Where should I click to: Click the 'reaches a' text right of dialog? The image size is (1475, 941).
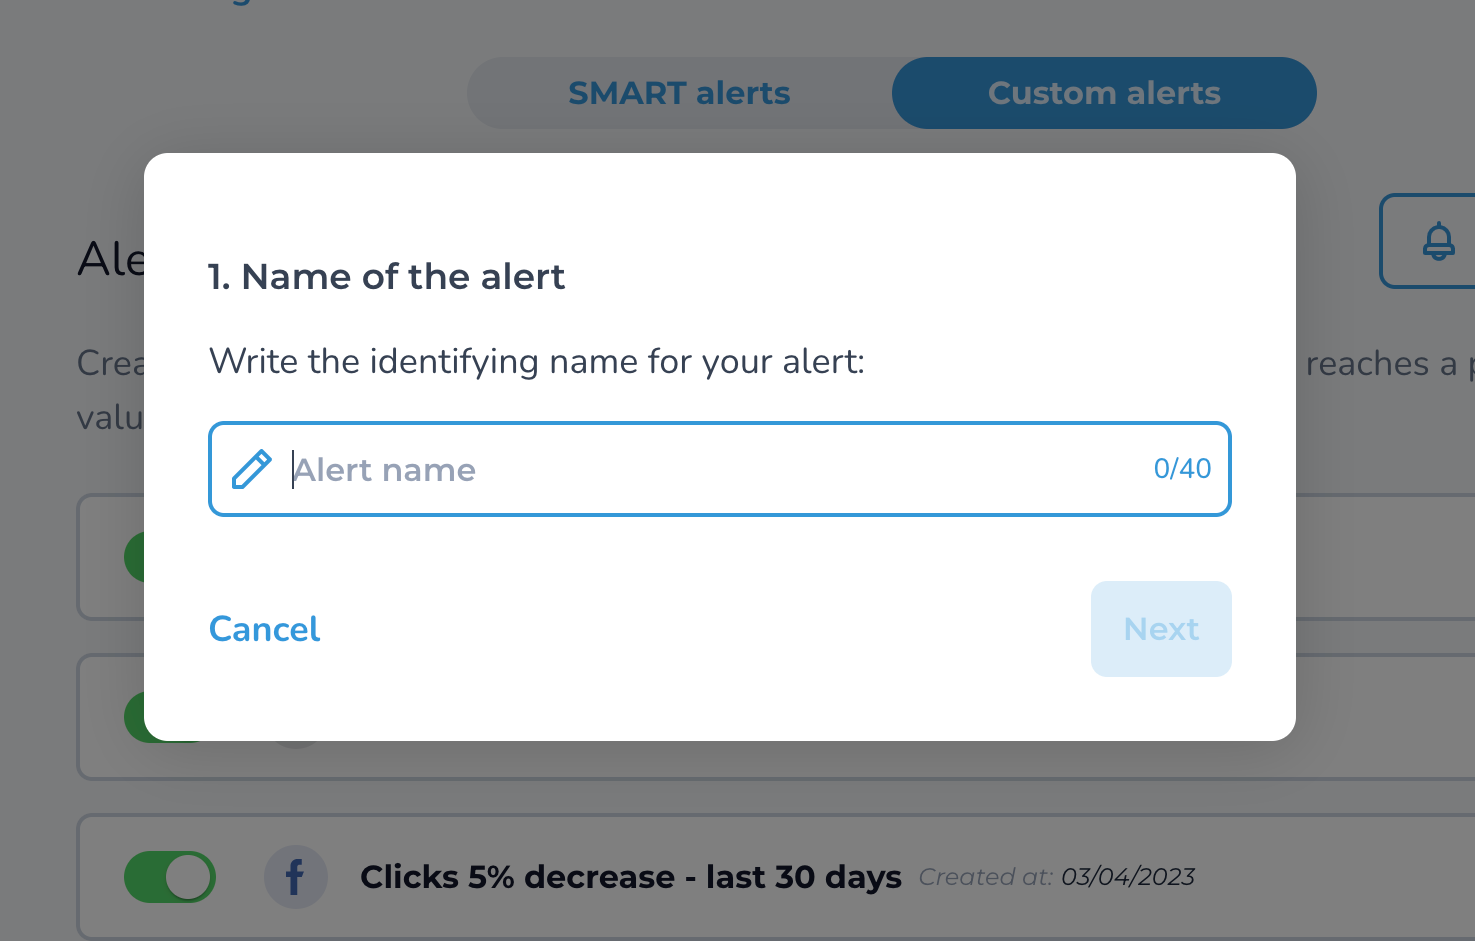[1381, 363]
